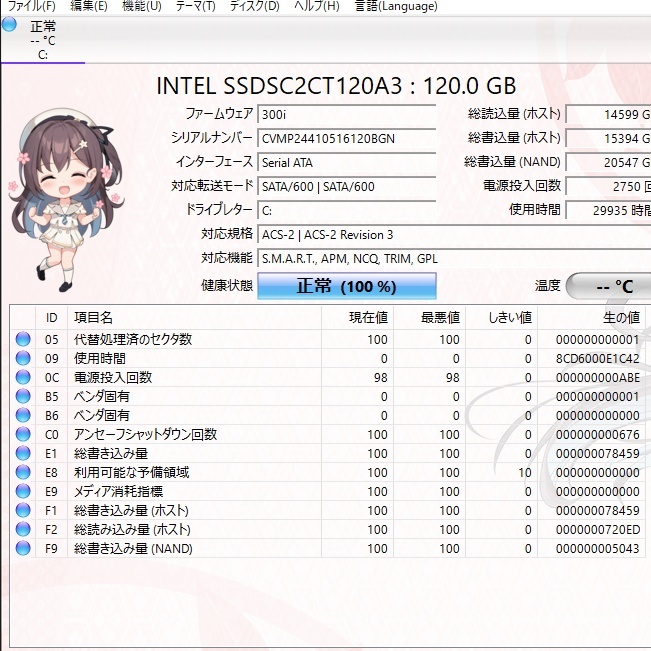Click the interface field Serial ATA
651x651 pixels.
tap(347, 162)
